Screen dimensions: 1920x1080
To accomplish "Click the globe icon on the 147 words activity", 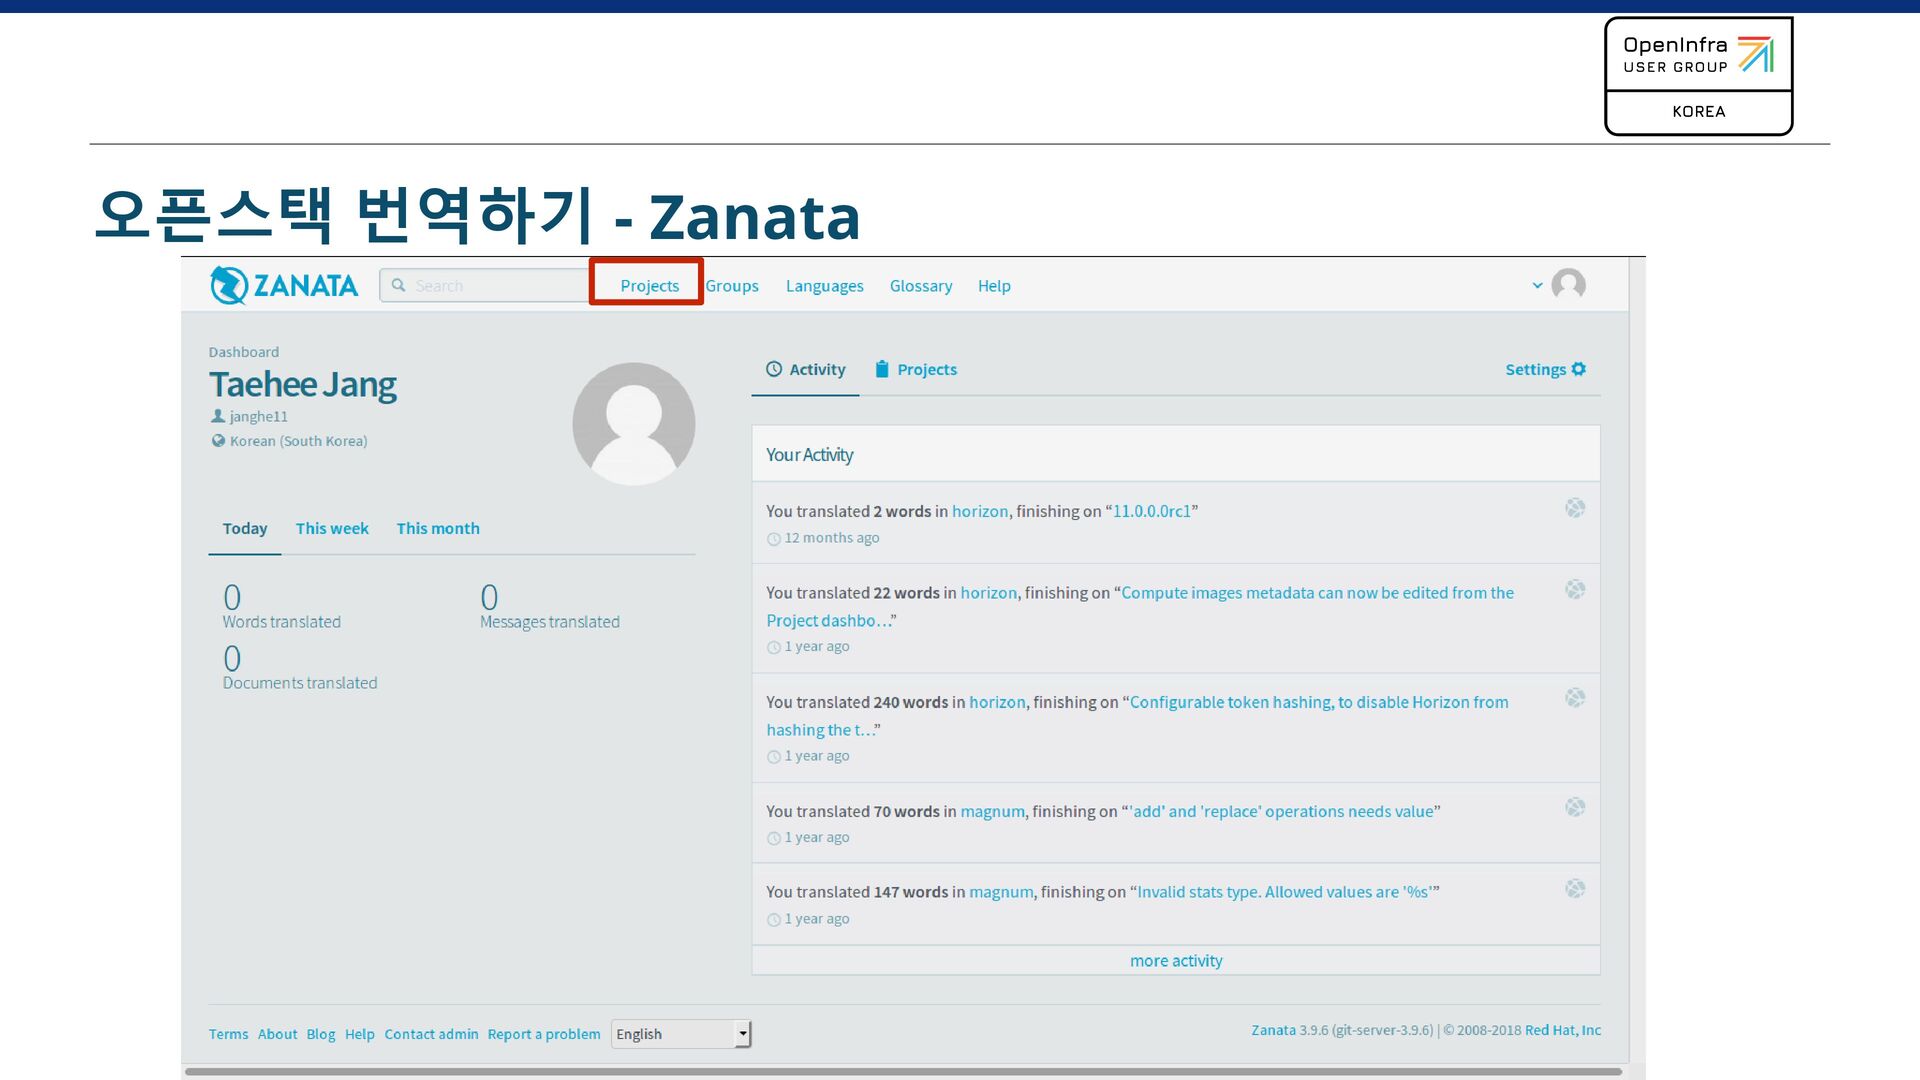I will tap(1575, 888).
